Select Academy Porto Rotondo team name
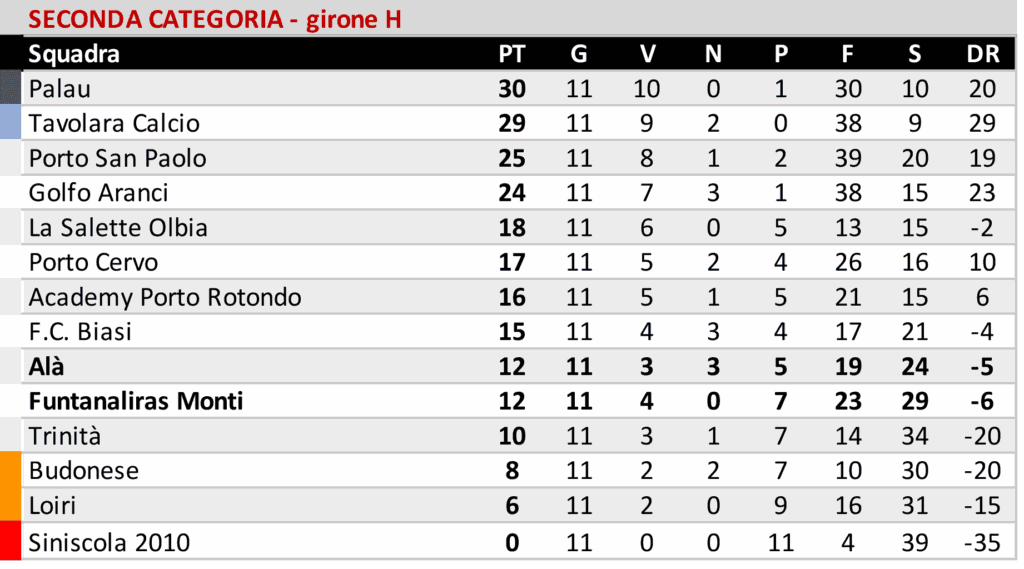The width and height of the screenshot is (1024, 569). [165, 297]
